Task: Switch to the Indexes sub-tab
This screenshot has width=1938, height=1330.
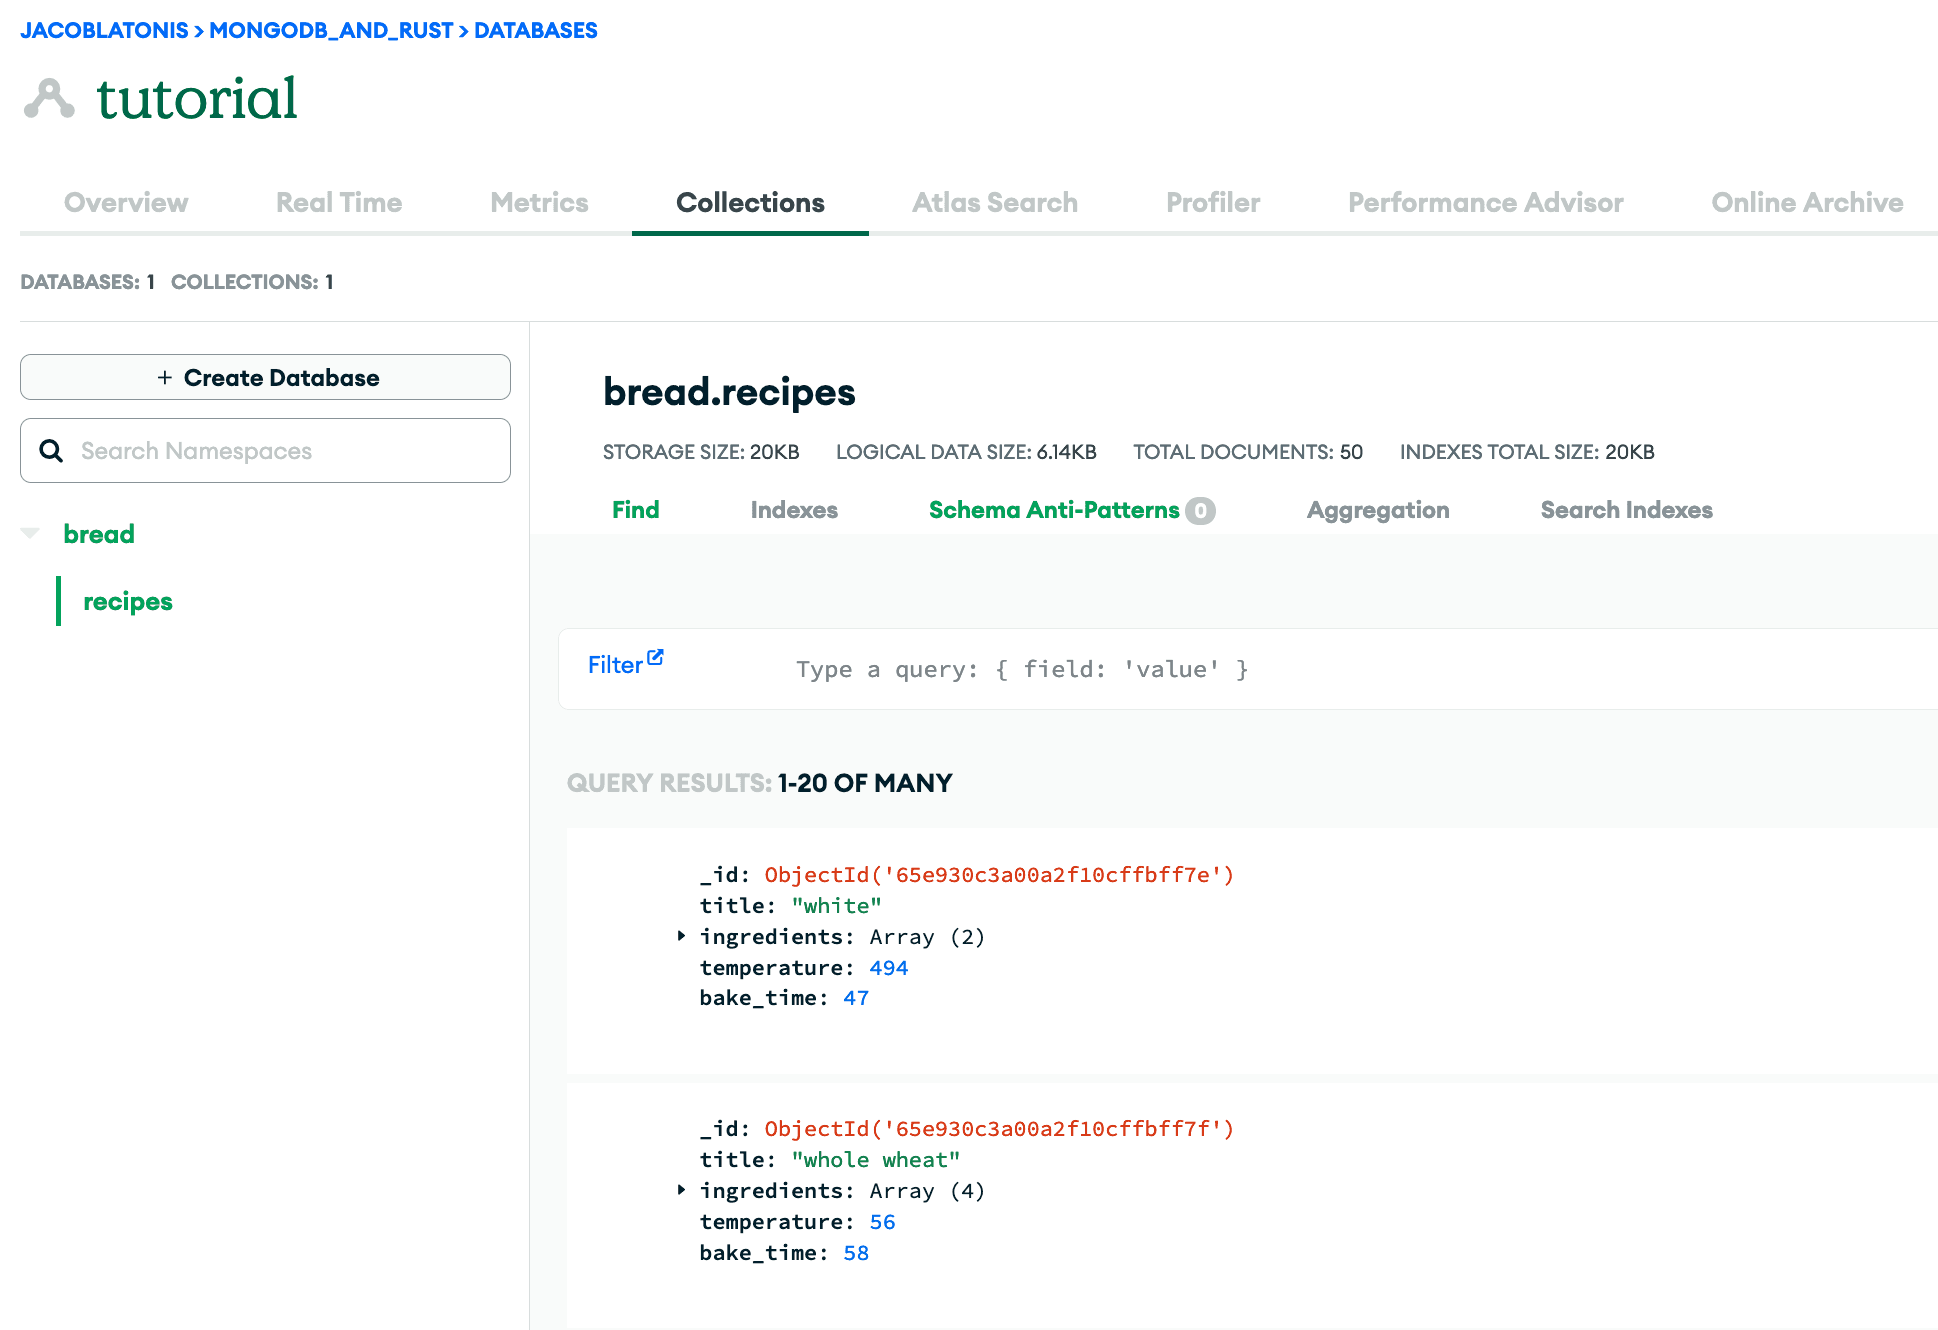Action: 794,510
